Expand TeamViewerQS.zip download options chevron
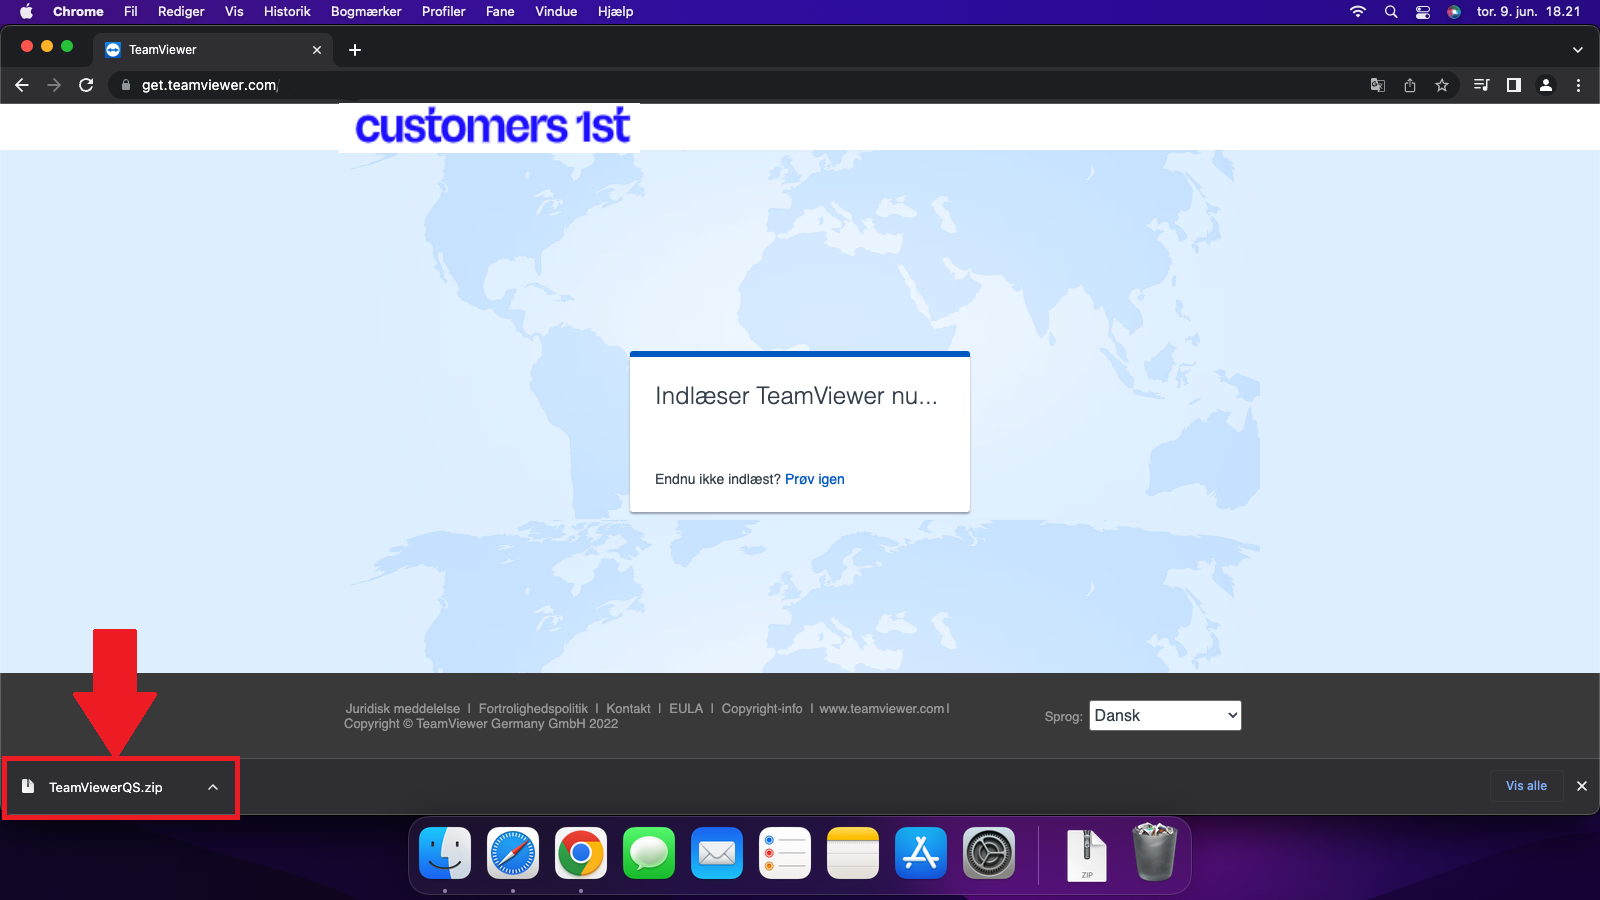 [213, 788]
